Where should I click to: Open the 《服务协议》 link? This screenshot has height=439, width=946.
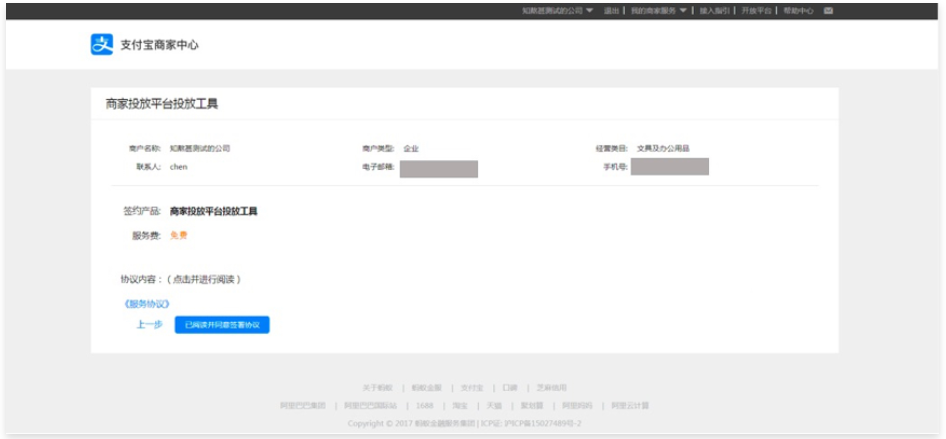(146, 304)
